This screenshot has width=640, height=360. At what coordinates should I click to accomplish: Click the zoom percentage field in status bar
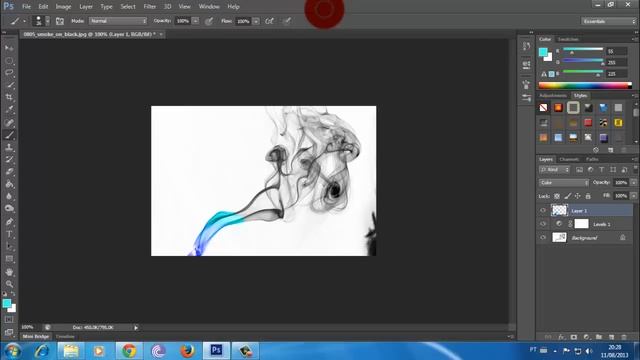click(x=27, y=327)
